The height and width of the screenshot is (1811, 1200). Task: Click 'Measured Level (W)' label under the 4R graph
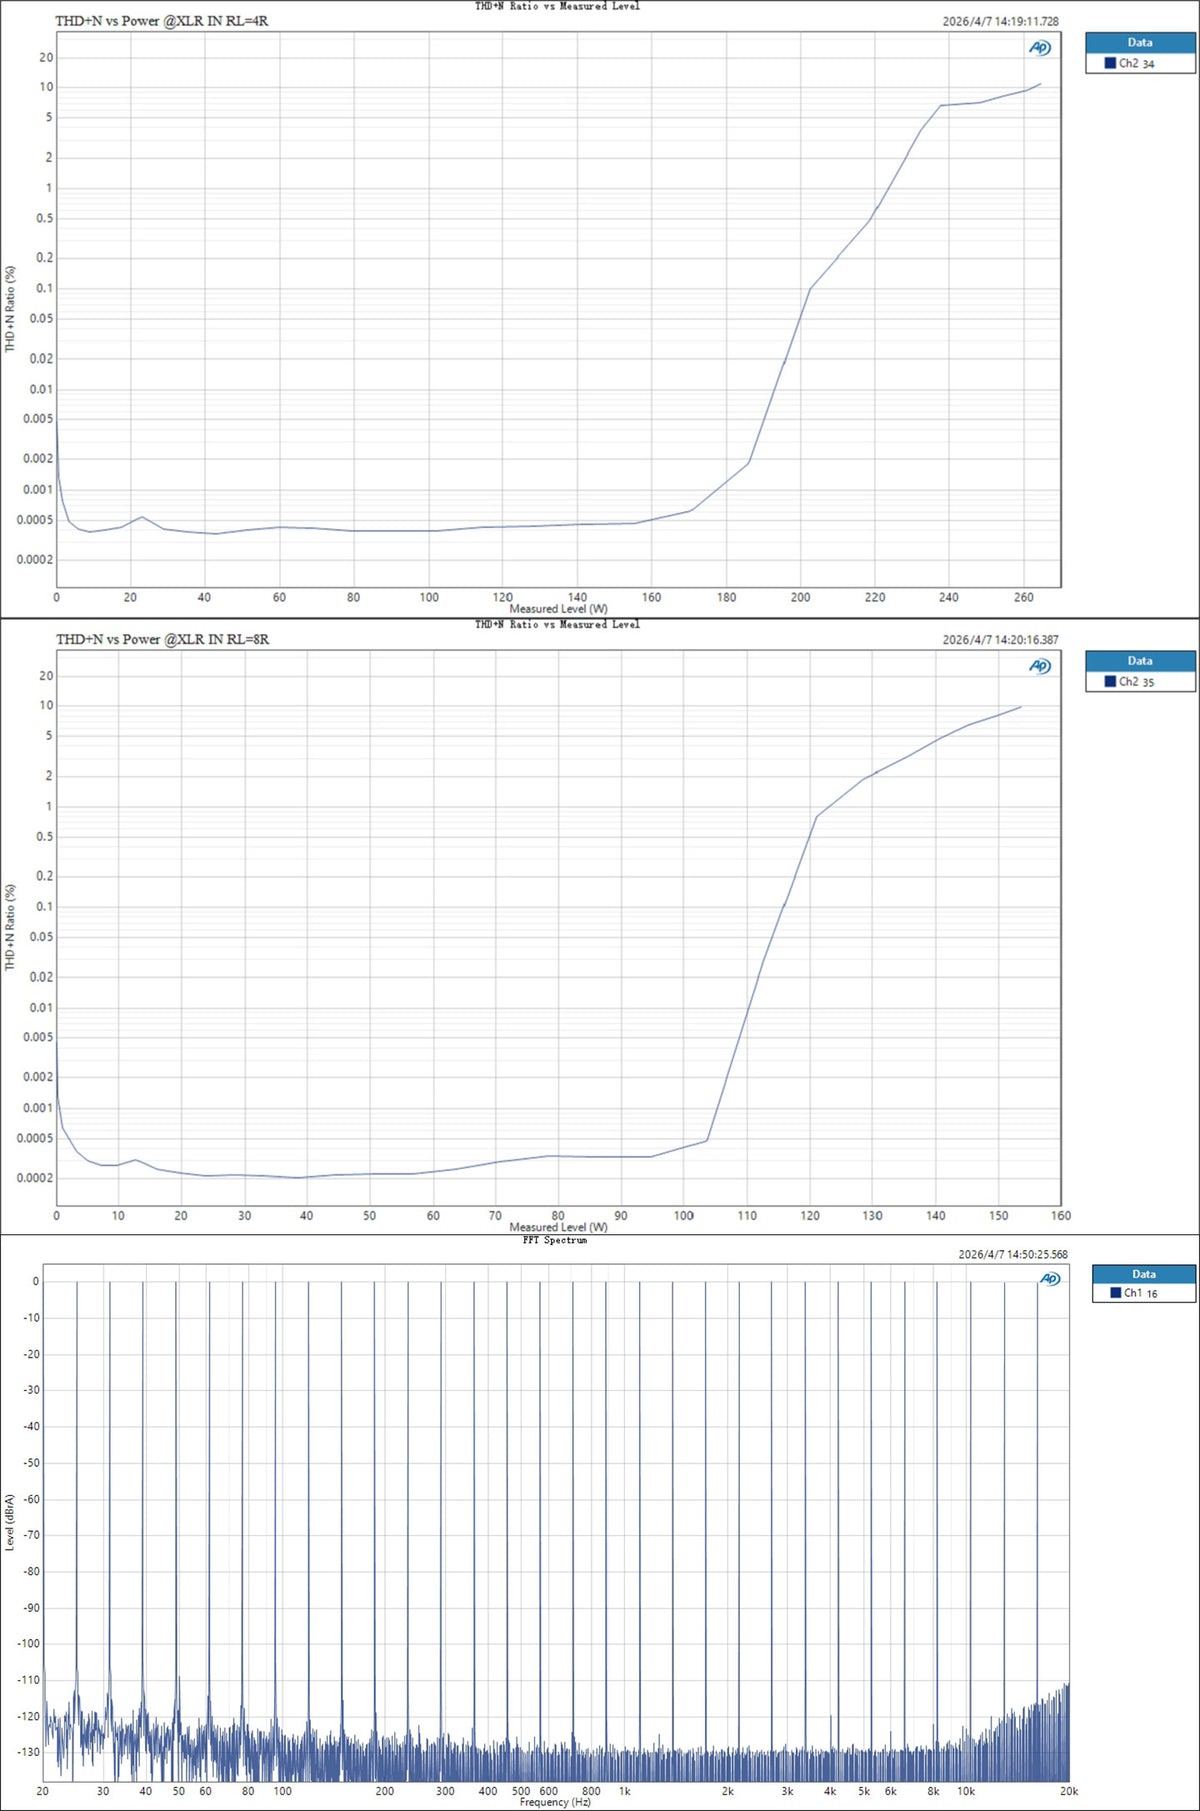point(558,609)
